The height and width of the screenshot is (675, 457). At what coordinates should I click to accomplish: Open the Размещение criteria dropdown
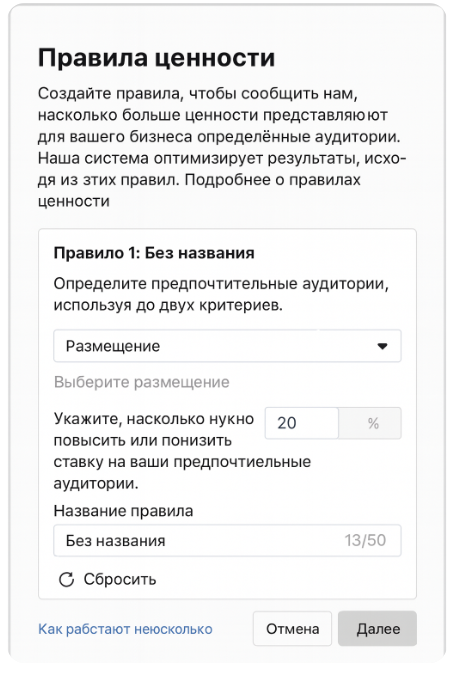tap(227, 346)
